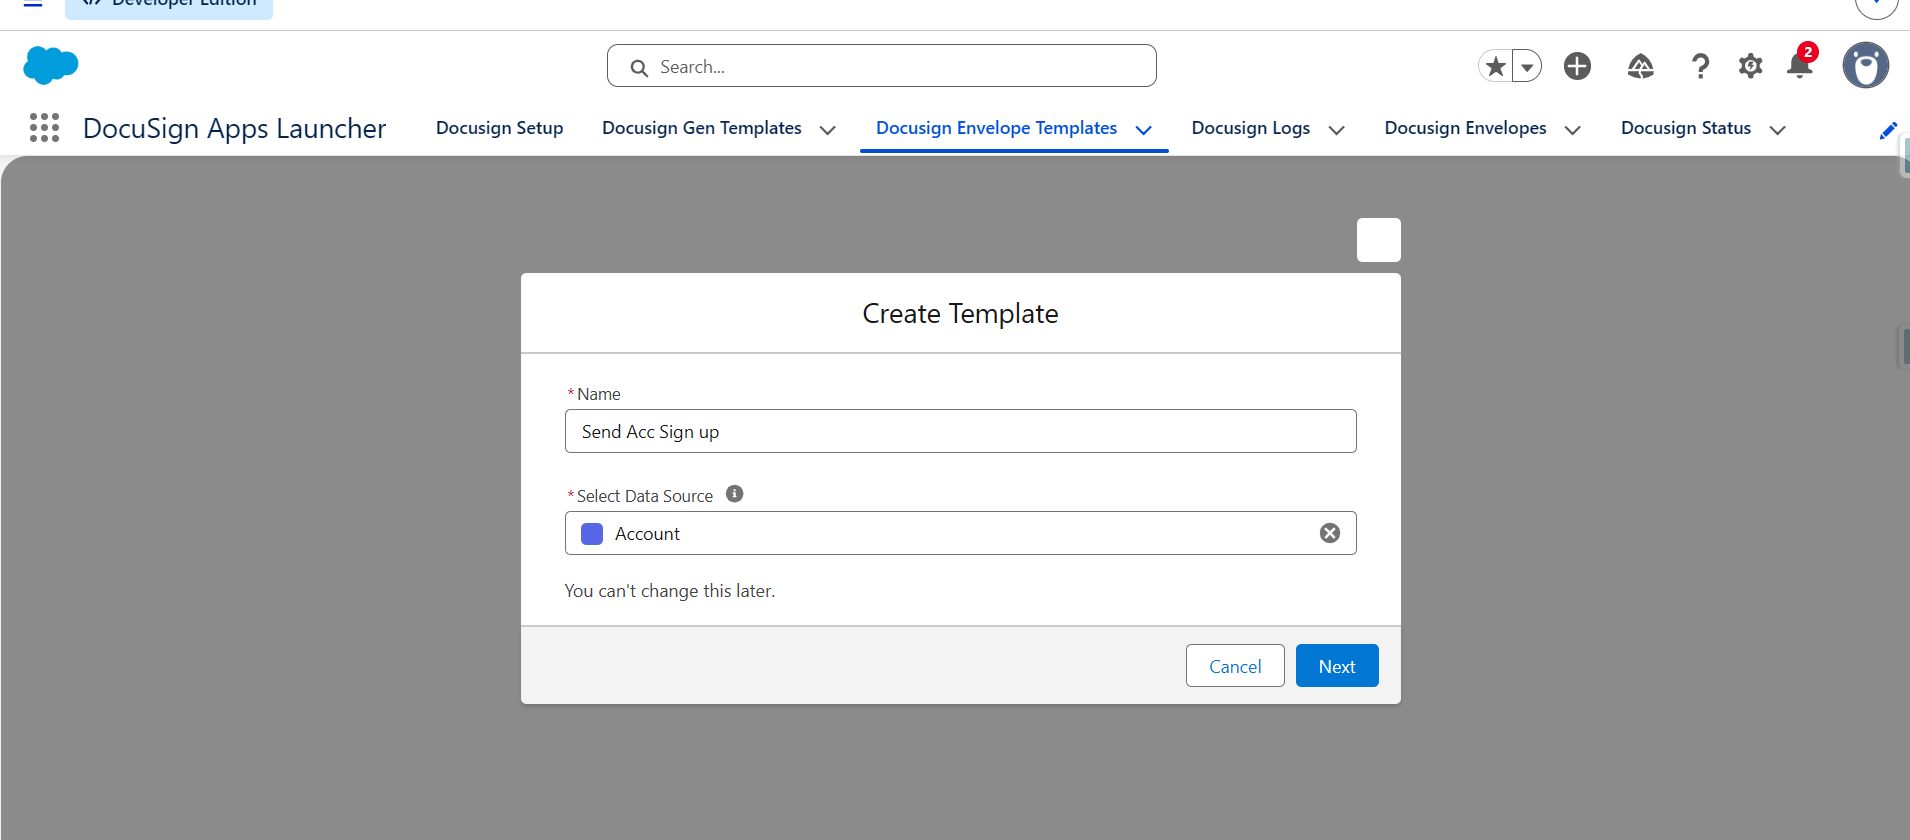Click the Account data source field

pos(960,533)
